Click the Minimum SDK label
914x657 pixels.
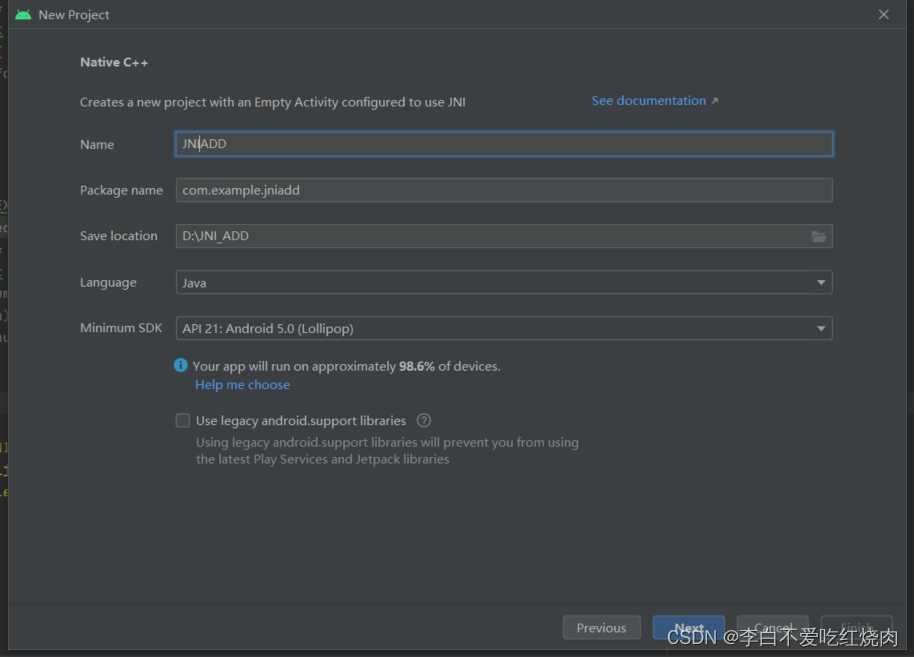pyautogui.click(x=121, y=328)
